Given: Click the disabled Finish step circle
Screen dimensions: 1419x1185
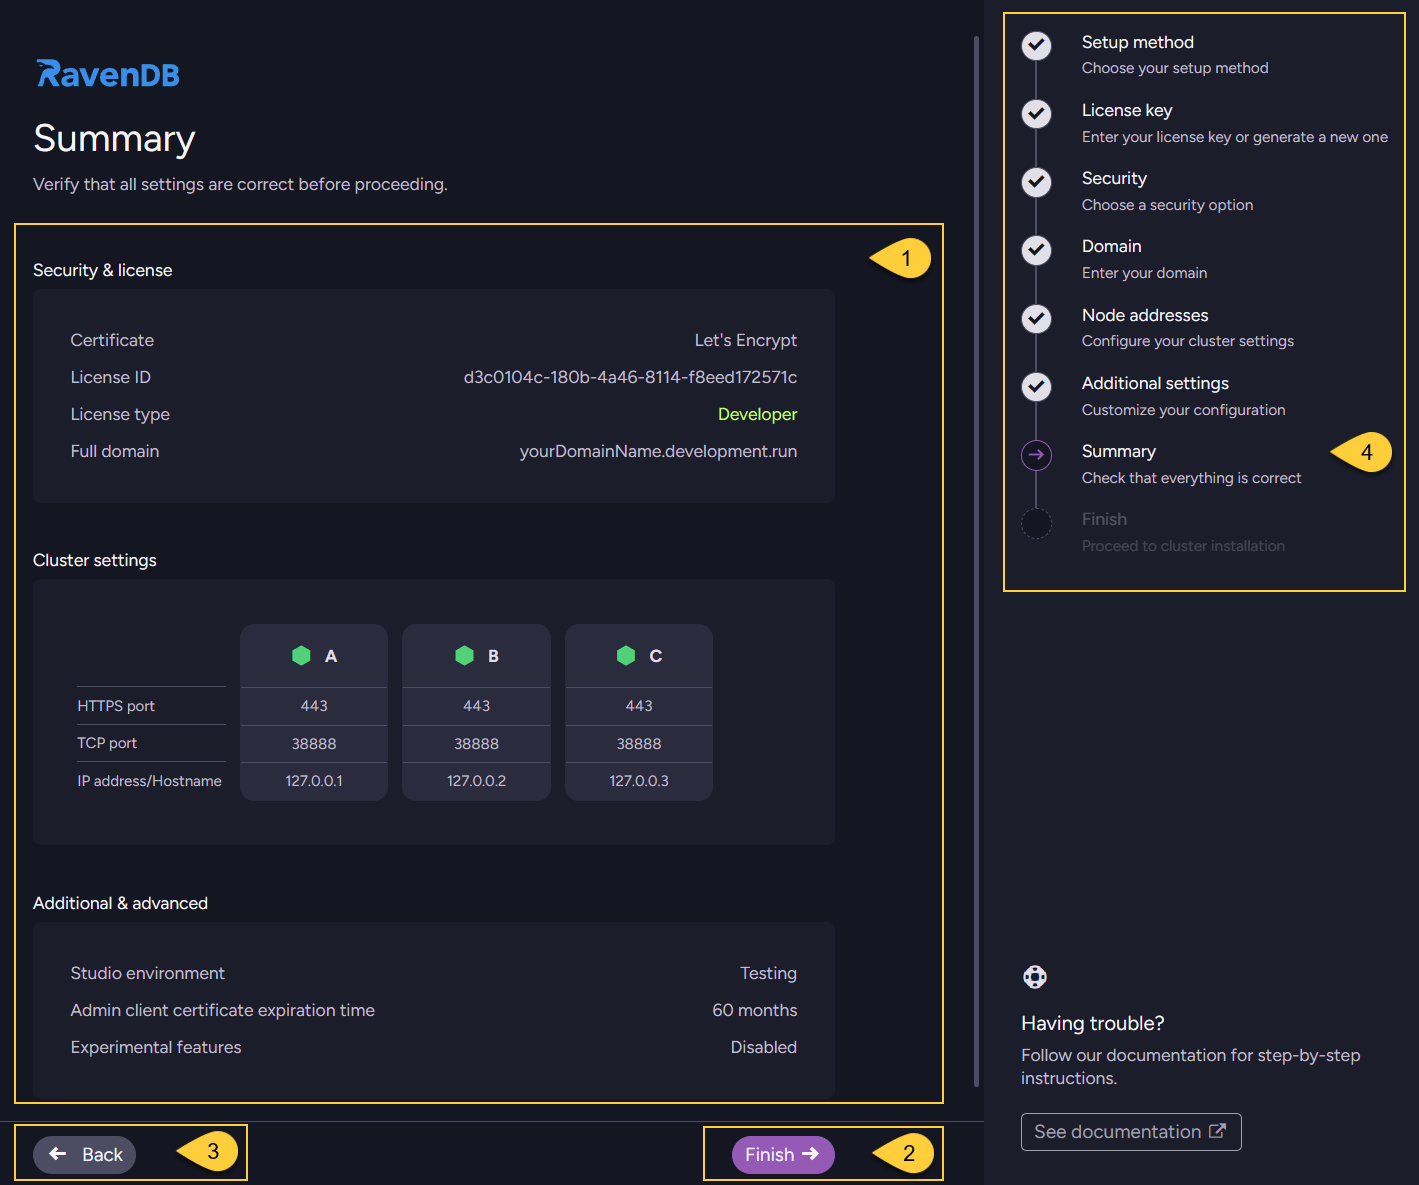Looking at the screenshot, I should pyautogui.click(x=1036, y=523).
